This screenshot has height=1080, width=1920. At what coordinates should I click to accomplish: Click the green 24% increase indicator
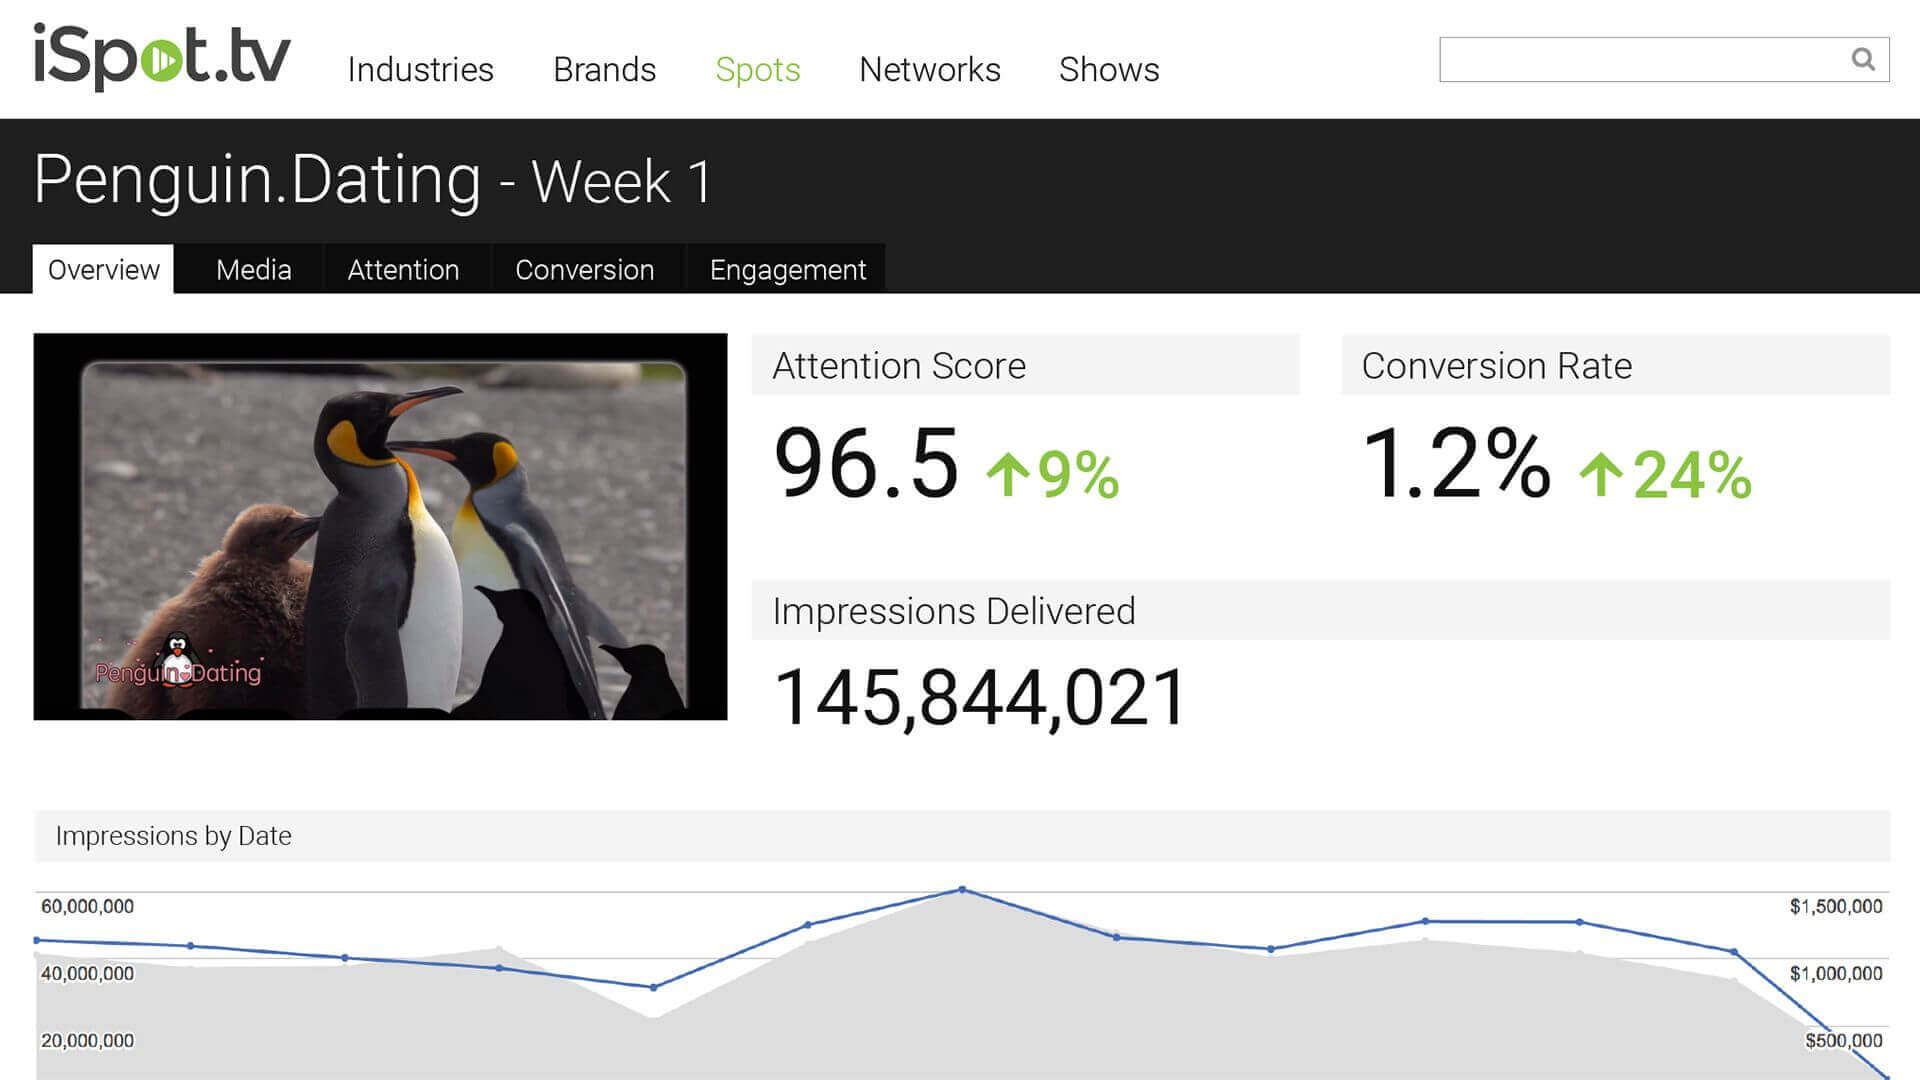[x=1665, y=474]
